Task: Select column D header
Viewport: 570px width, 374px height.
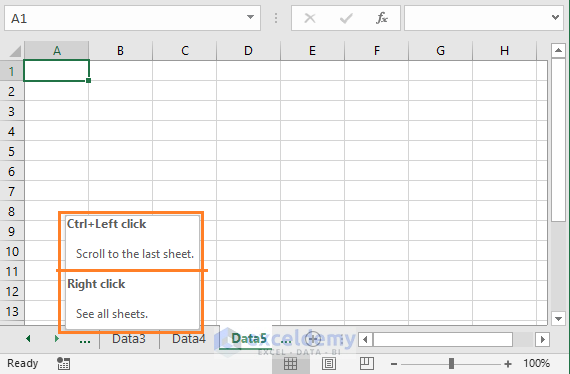Action: [248, 51]
